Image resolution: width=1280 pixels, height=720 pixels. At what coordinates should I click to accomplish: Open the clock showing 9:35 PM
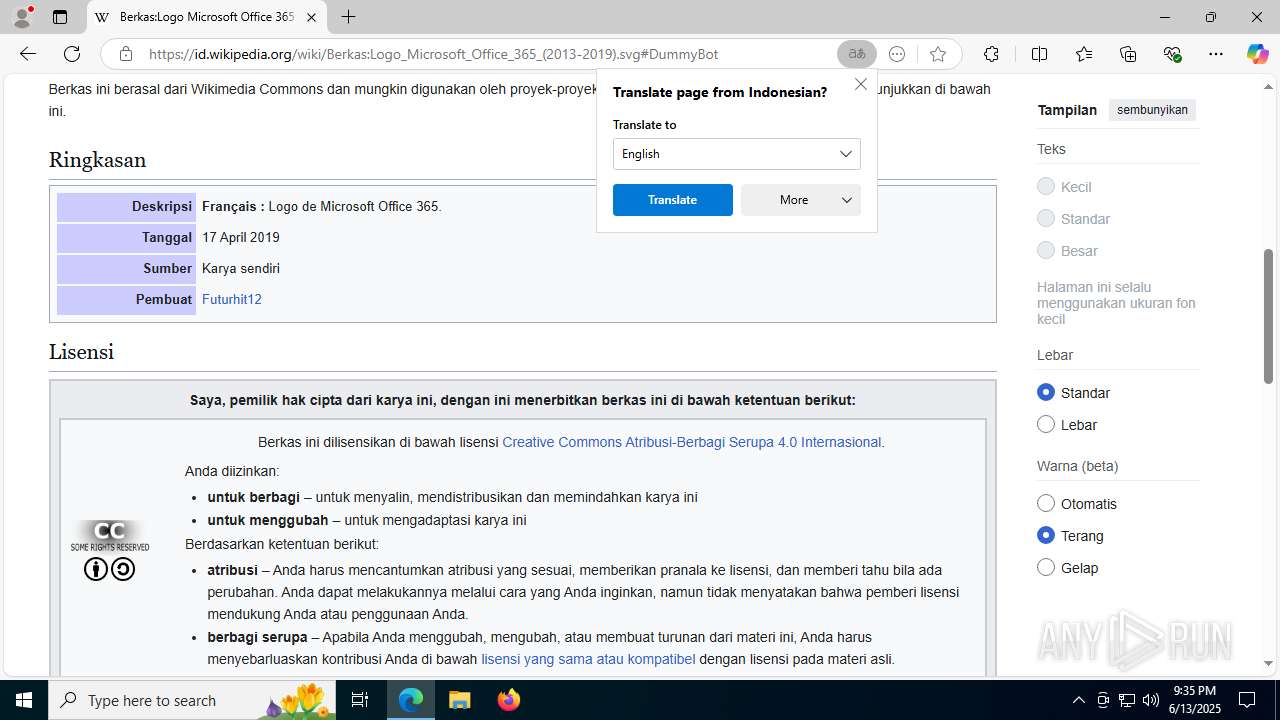1195,700
